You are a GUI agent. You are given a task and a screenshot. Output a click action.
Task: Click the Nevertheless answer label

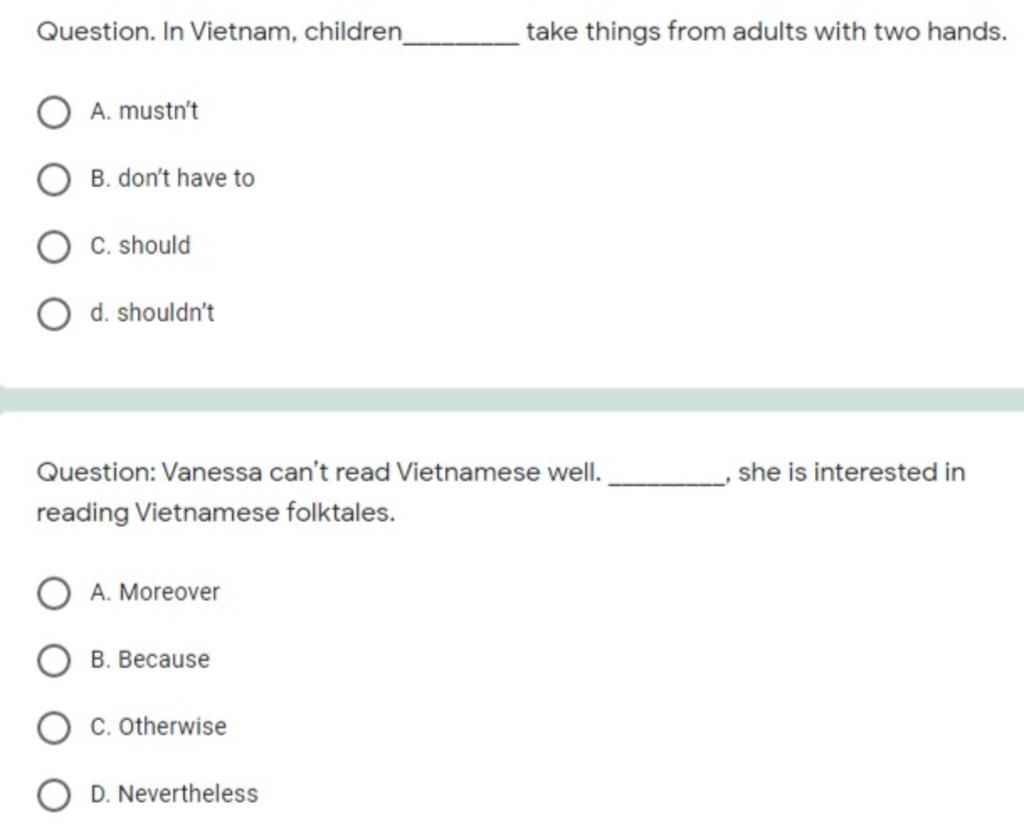pyautogui.click(x=188, y=794)
